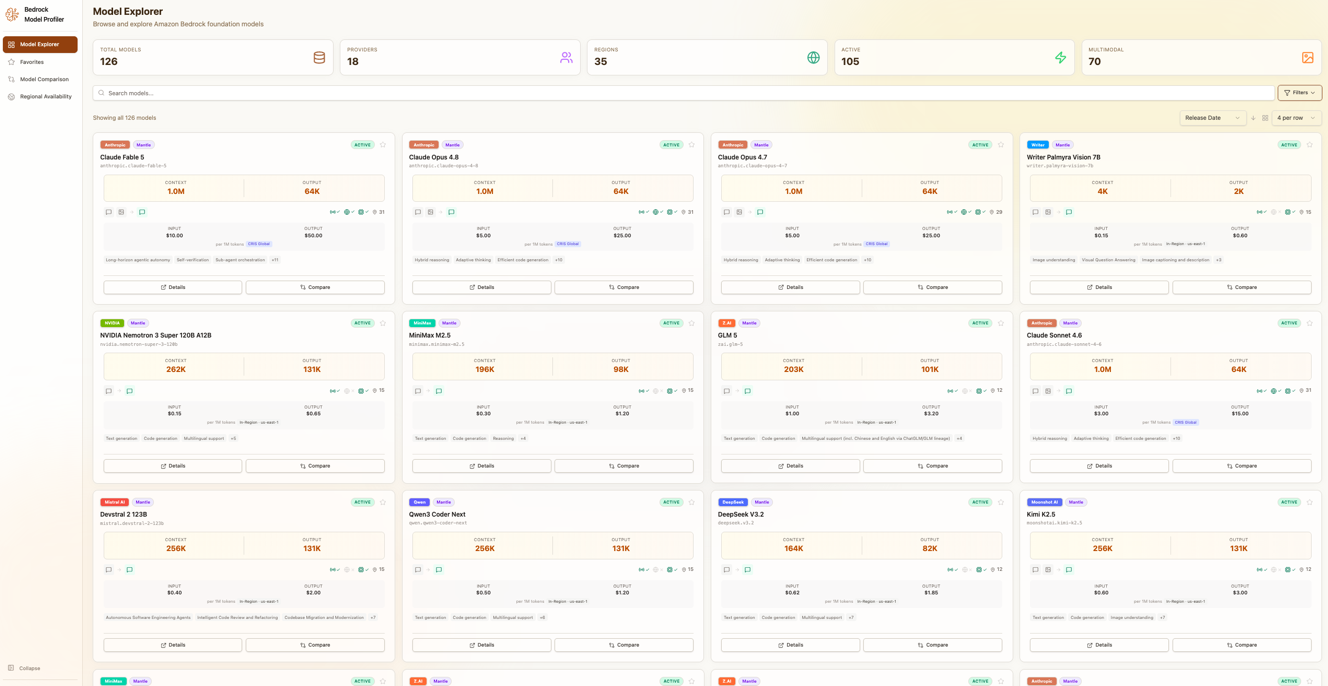Click the Total Models database icon
Image resolution: width=1328 pixels, height=686 pixels.
tap(319, 58)
